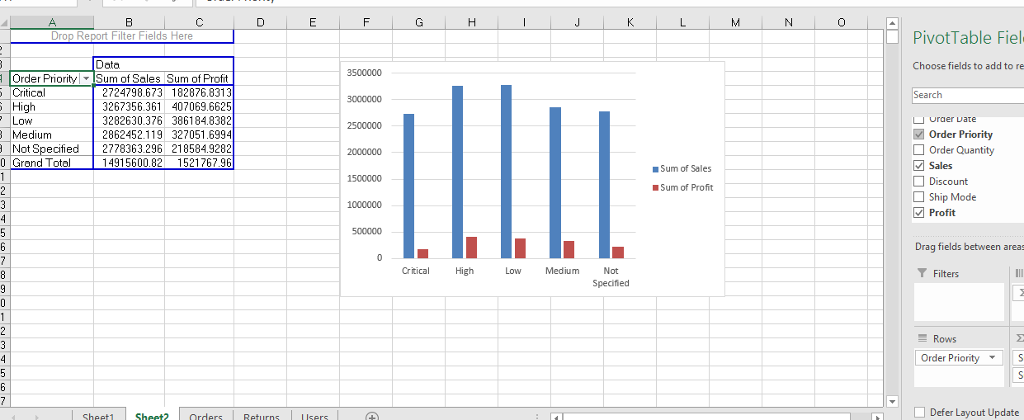Open the Users sheet tab
Viewport: 1024px width, 420px height.
(x=314, y=416)
